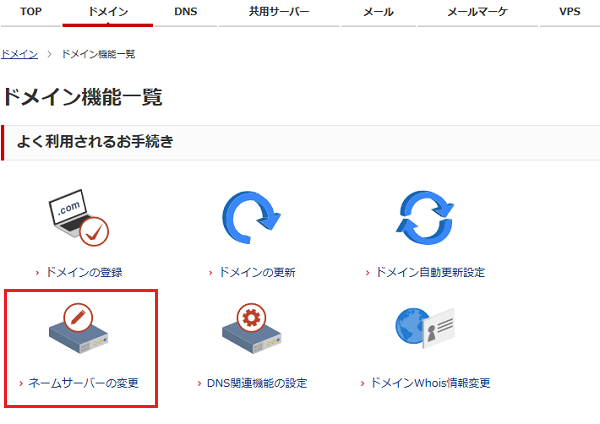Switch to the VPS navigation tab
Image resolution: width=600 pixels, height=424 pixels.
pyautogui.click(x=570, y=12)
